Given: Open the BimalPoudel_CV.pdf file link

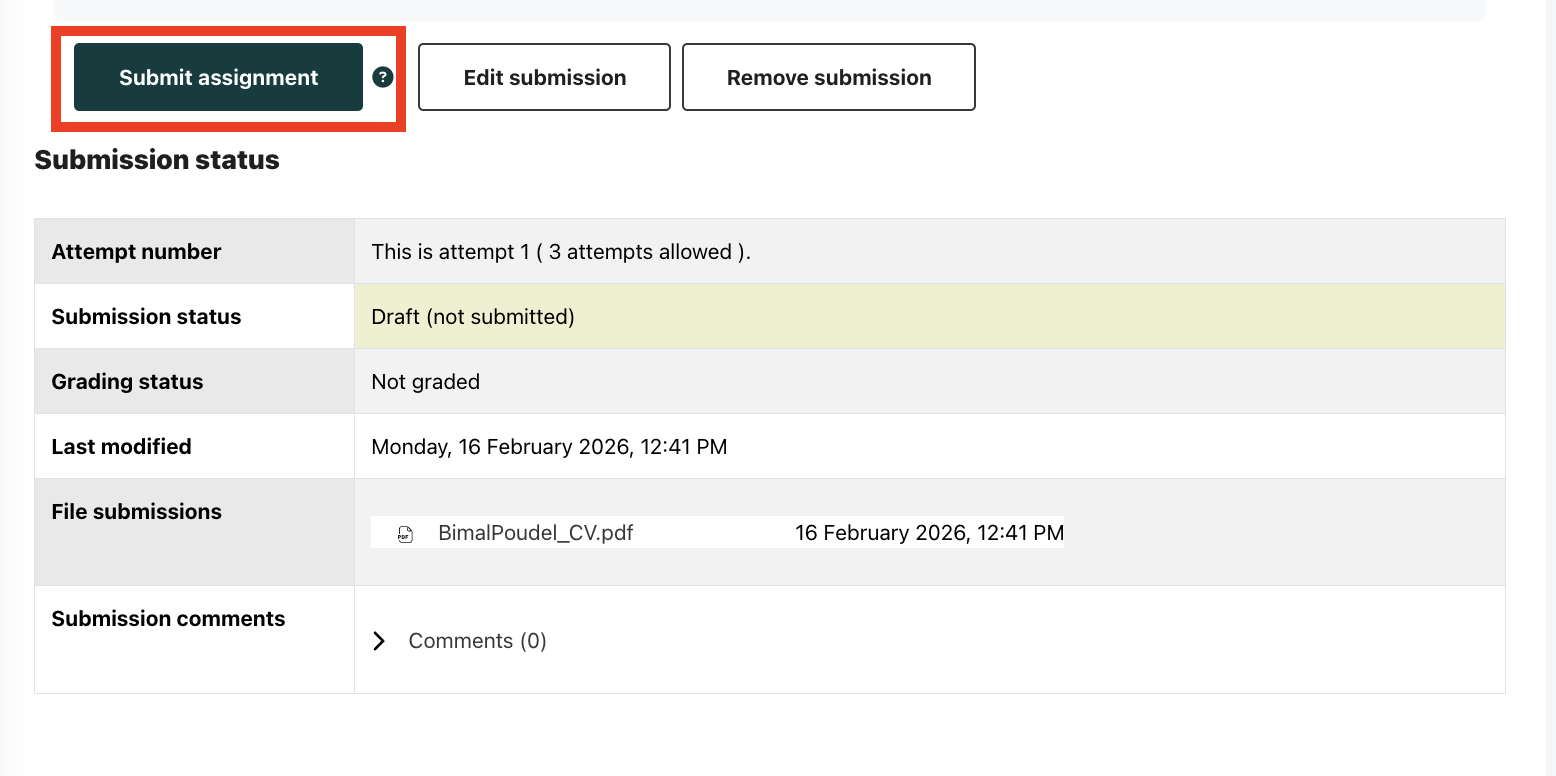Looking at the screenshot, I should (x=535, y=533).
